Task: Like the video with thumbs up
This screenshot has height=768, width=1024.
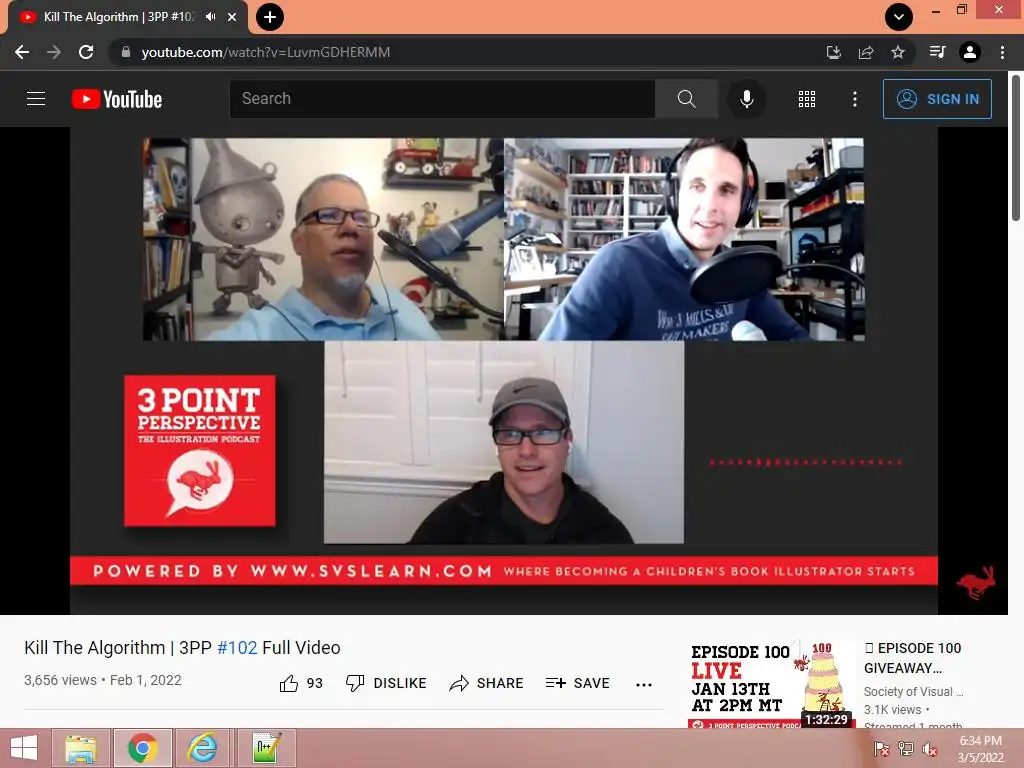Action: (301, 683)
